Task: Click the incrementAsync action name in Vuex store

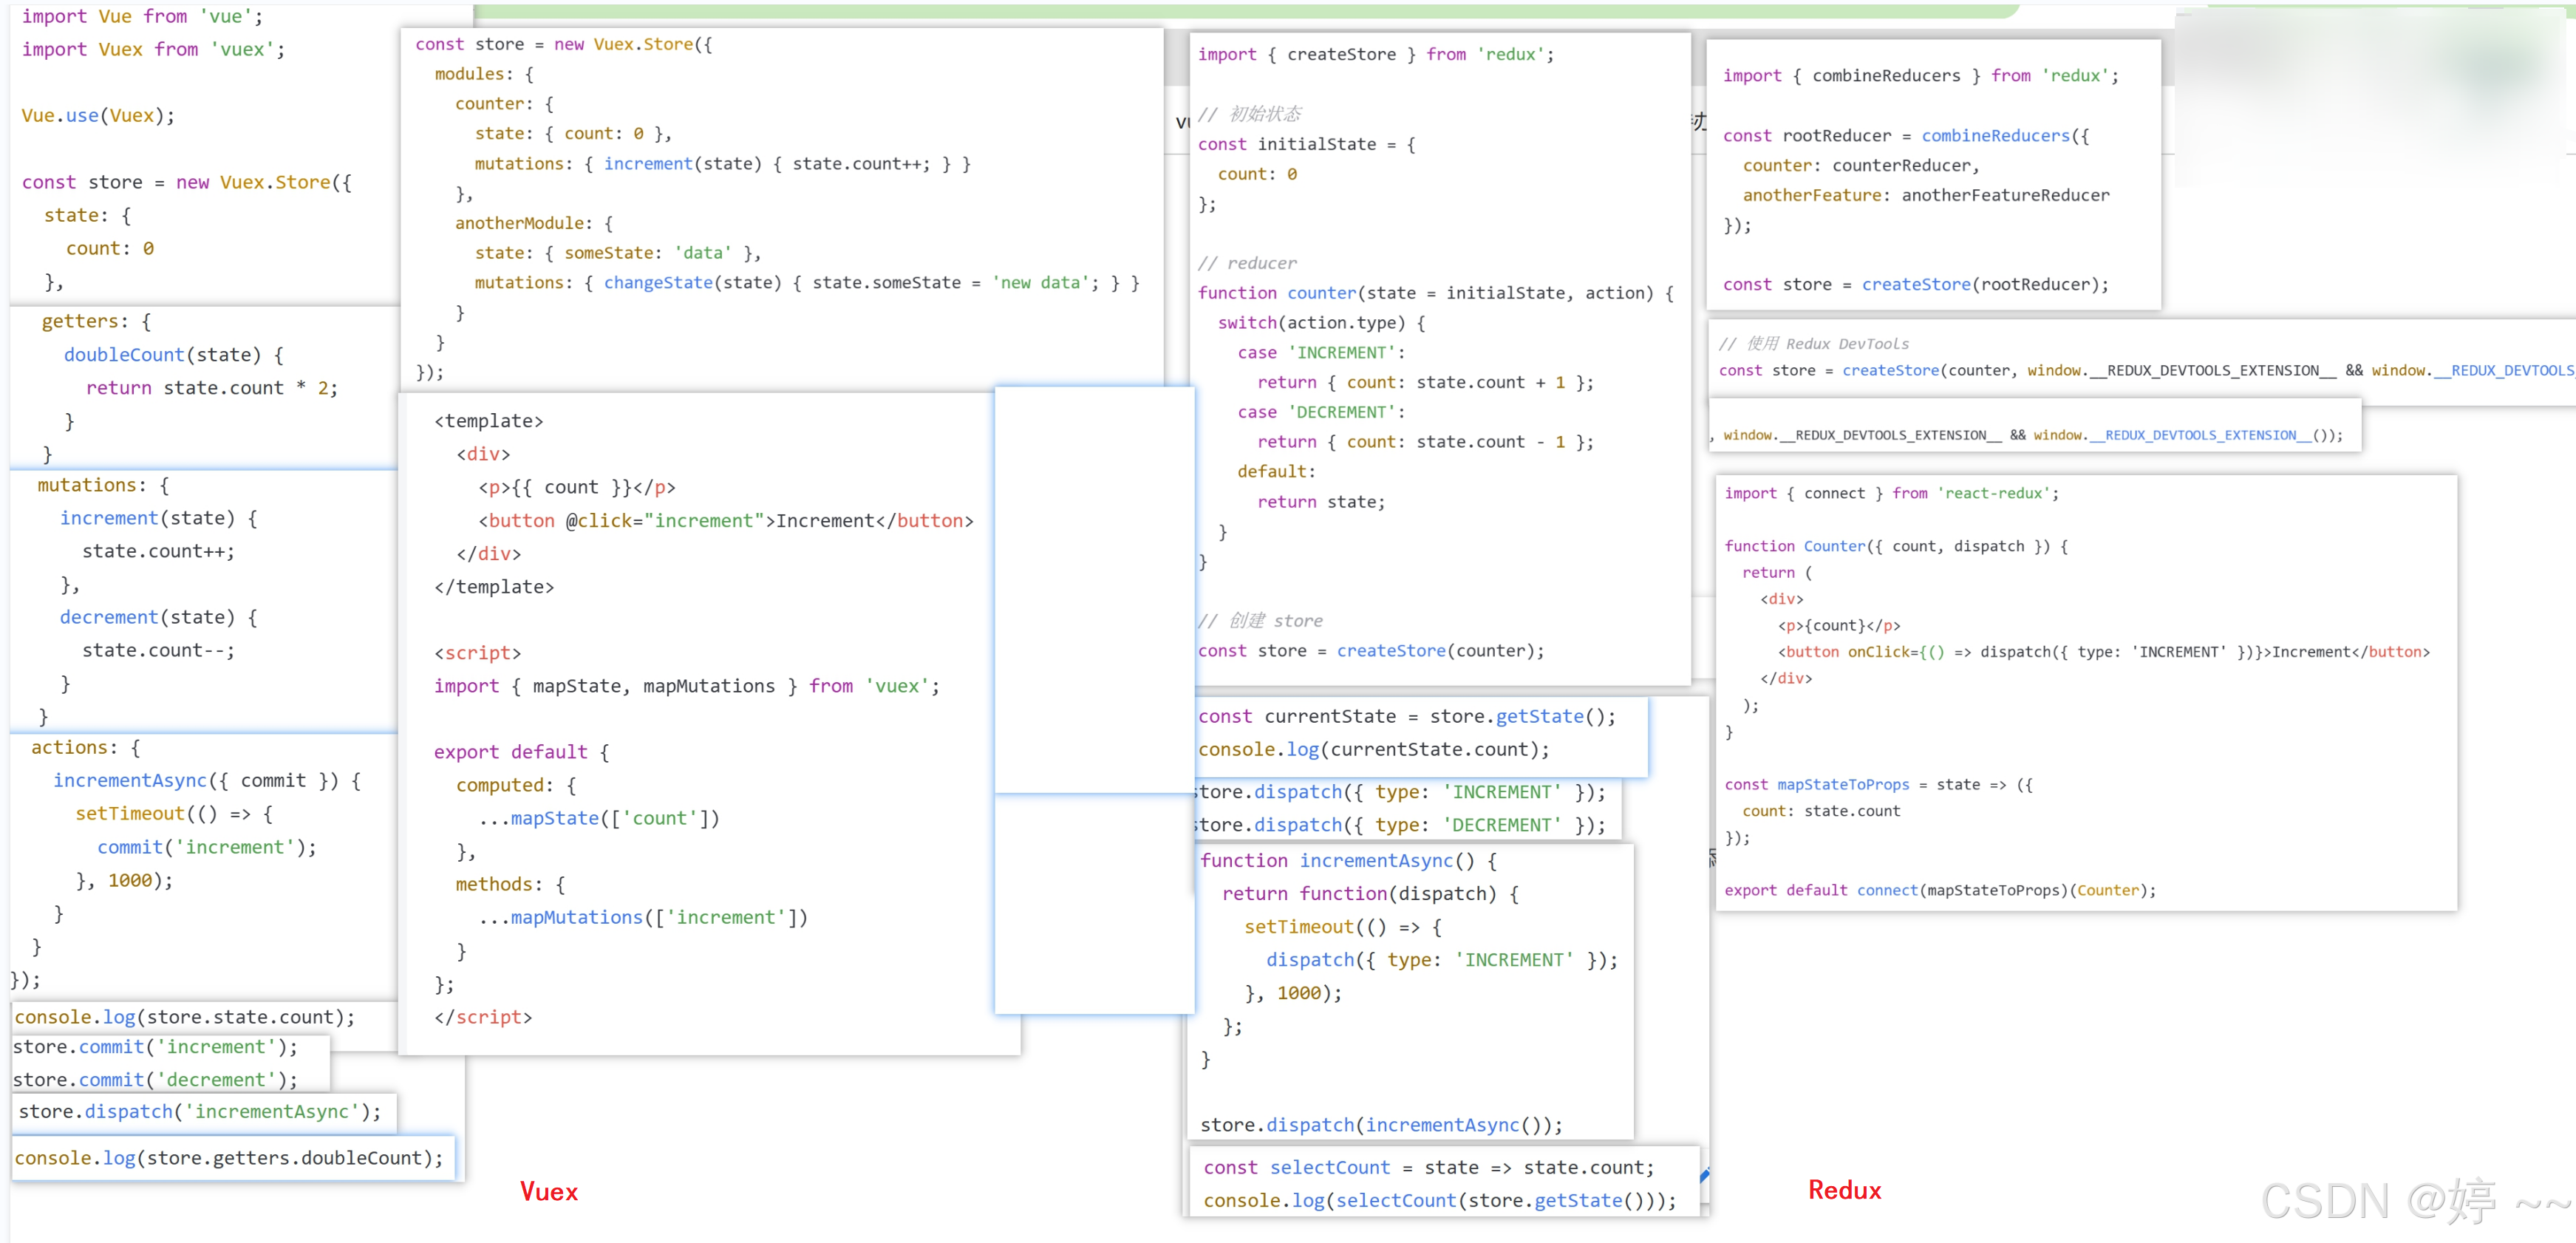Action: click(x=130, y=780)
